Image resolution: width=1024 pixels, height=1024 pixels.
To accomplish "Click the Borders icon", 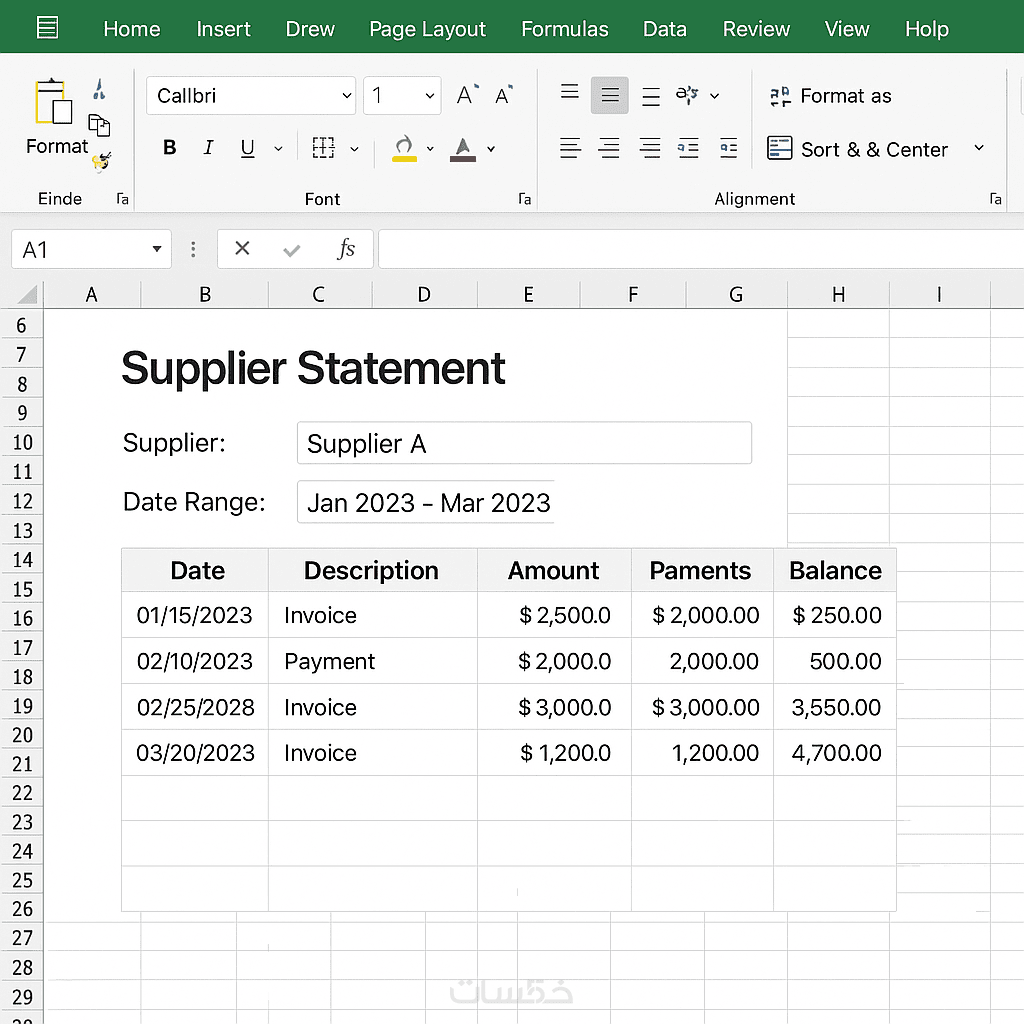I will (x=323, y=148).
